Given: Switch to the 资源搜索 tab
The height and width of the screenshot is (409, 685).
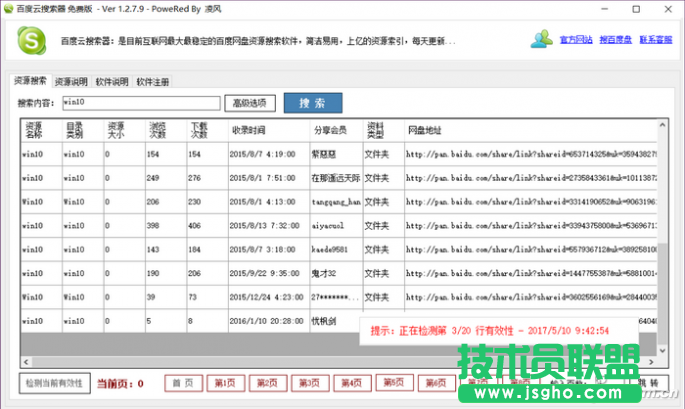Looking at the screenshot, I should coord(30,81).
